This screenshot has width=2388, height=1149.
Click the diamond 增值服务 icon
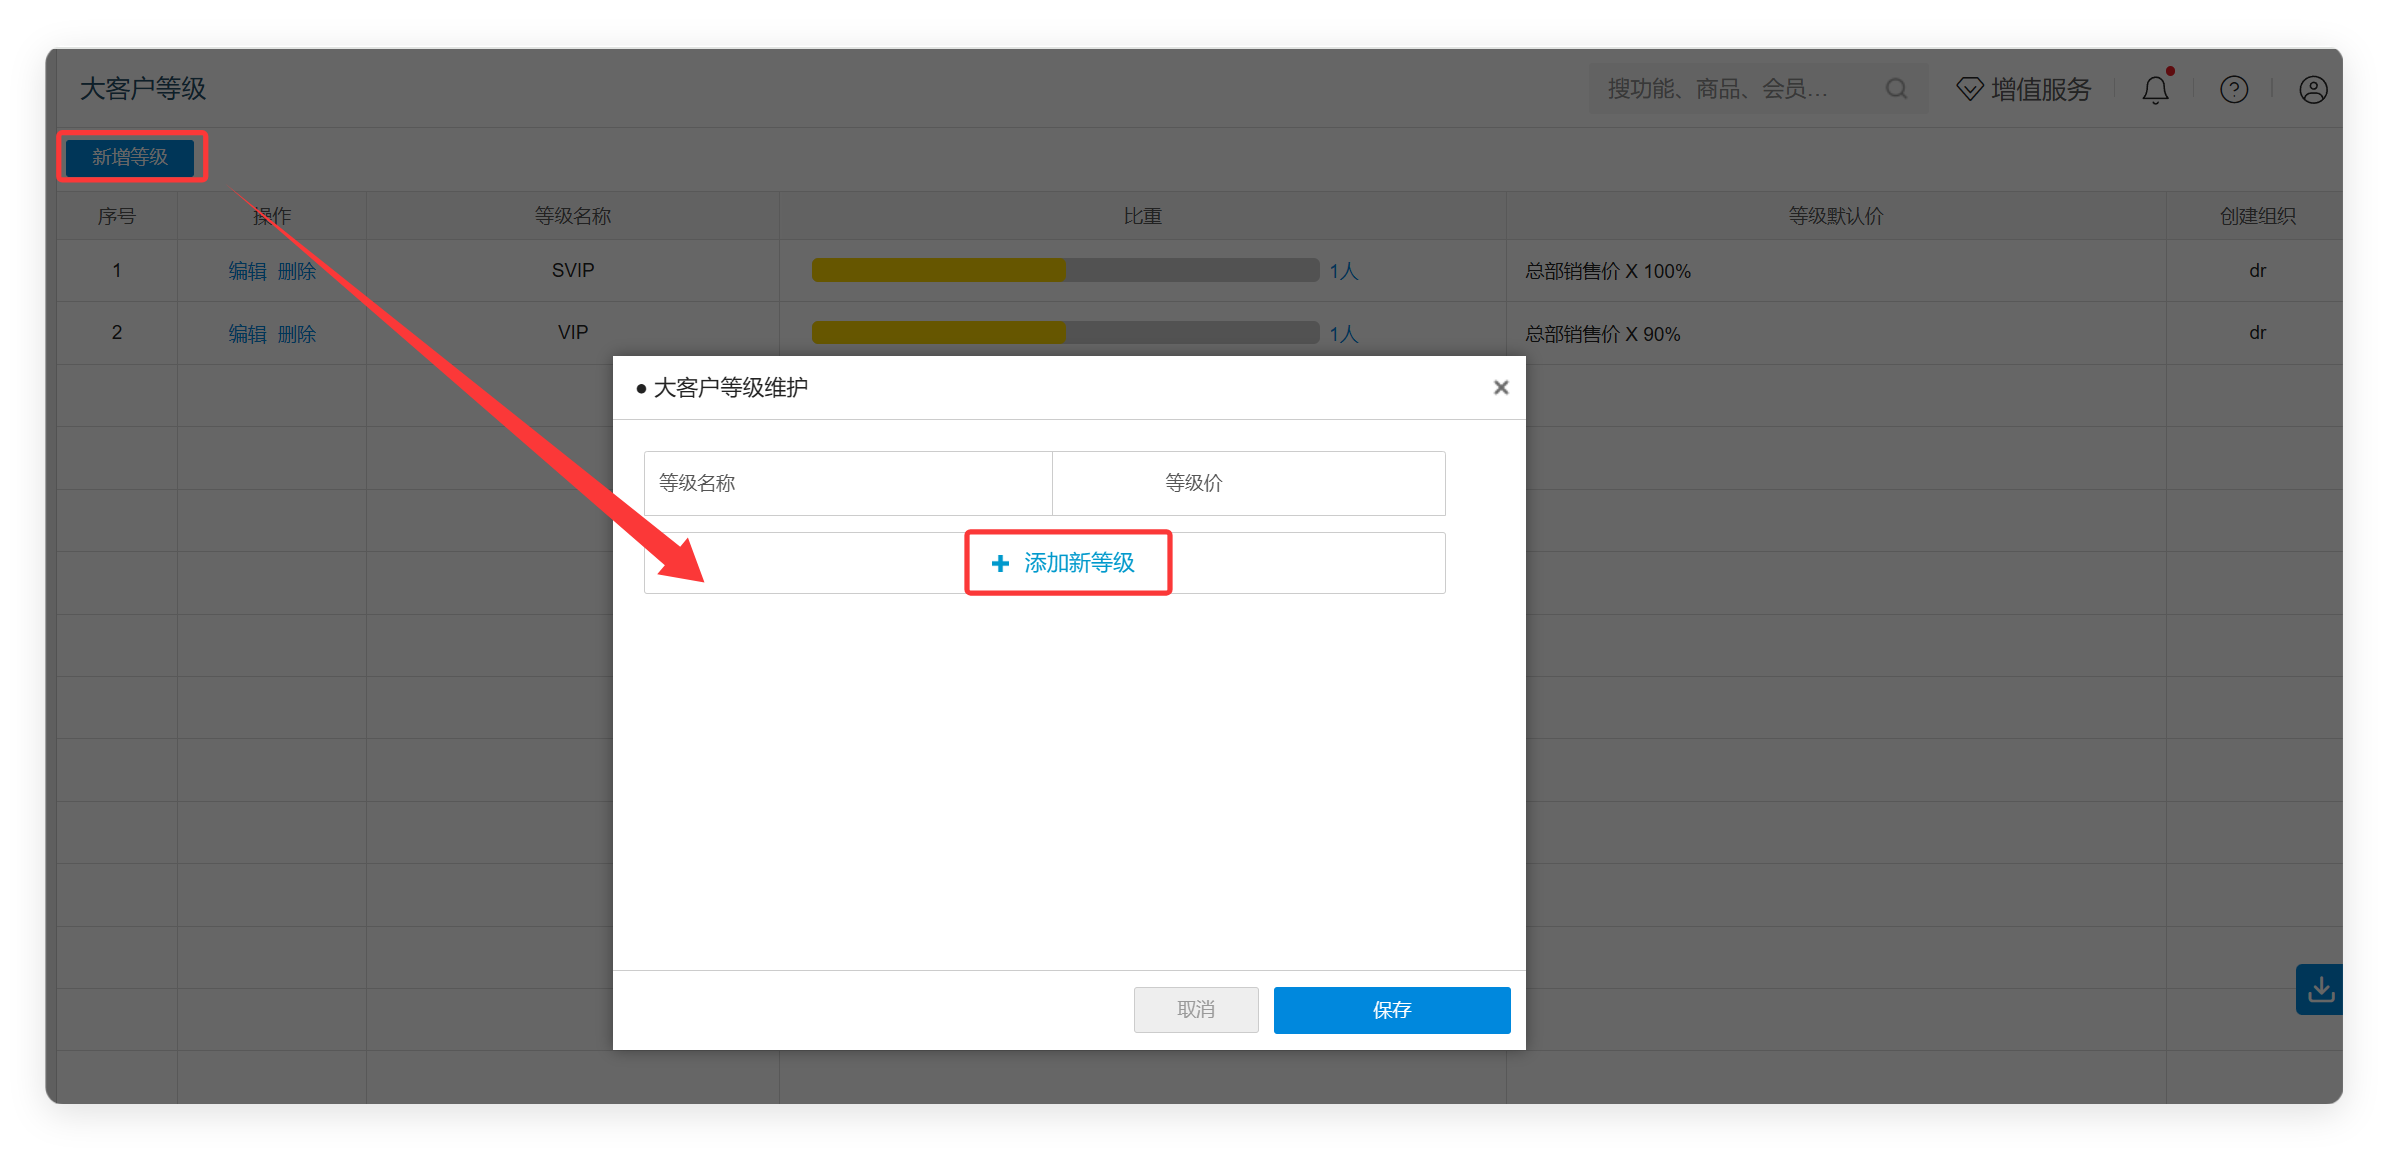click(1969, 89)
